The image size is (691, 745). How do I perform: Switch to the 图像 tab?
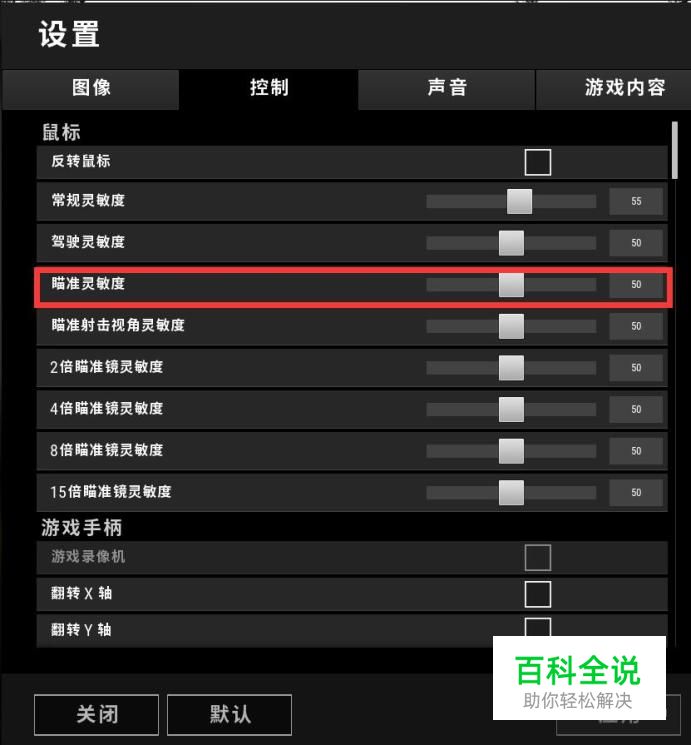coord(91,89)
